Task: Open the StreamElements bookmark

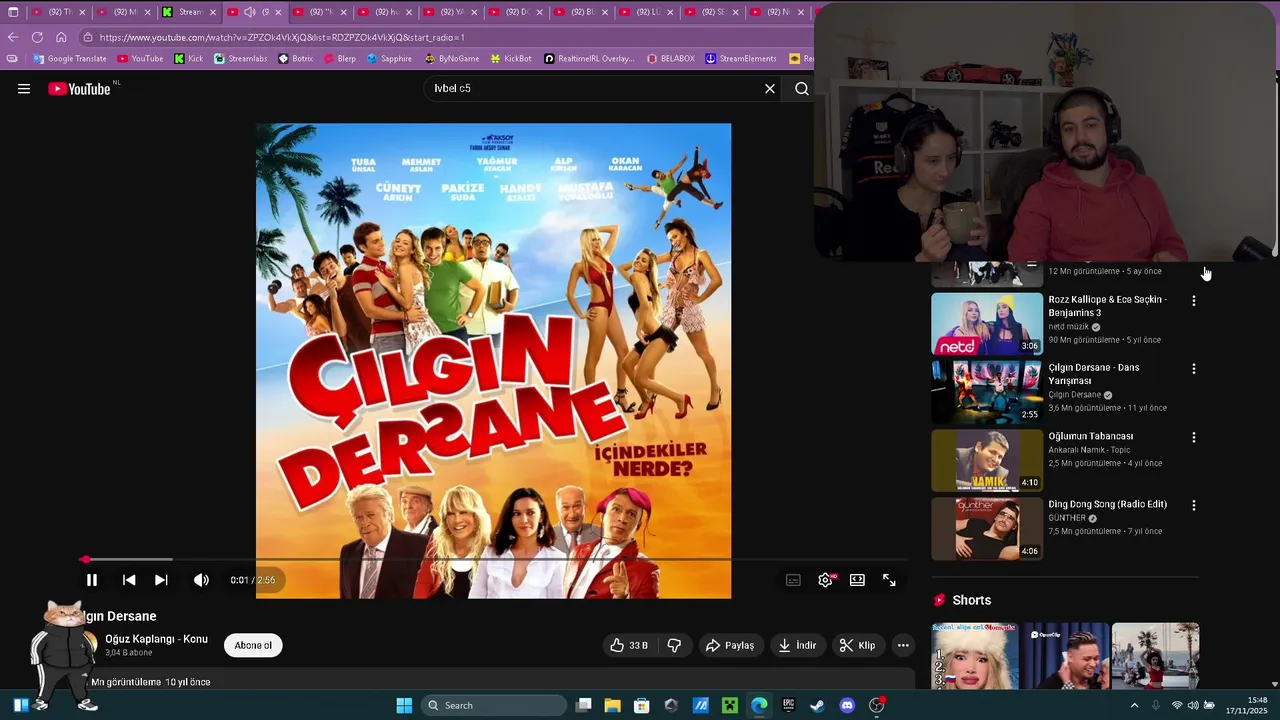Action: pyautogui.click(x=741, y=59)
